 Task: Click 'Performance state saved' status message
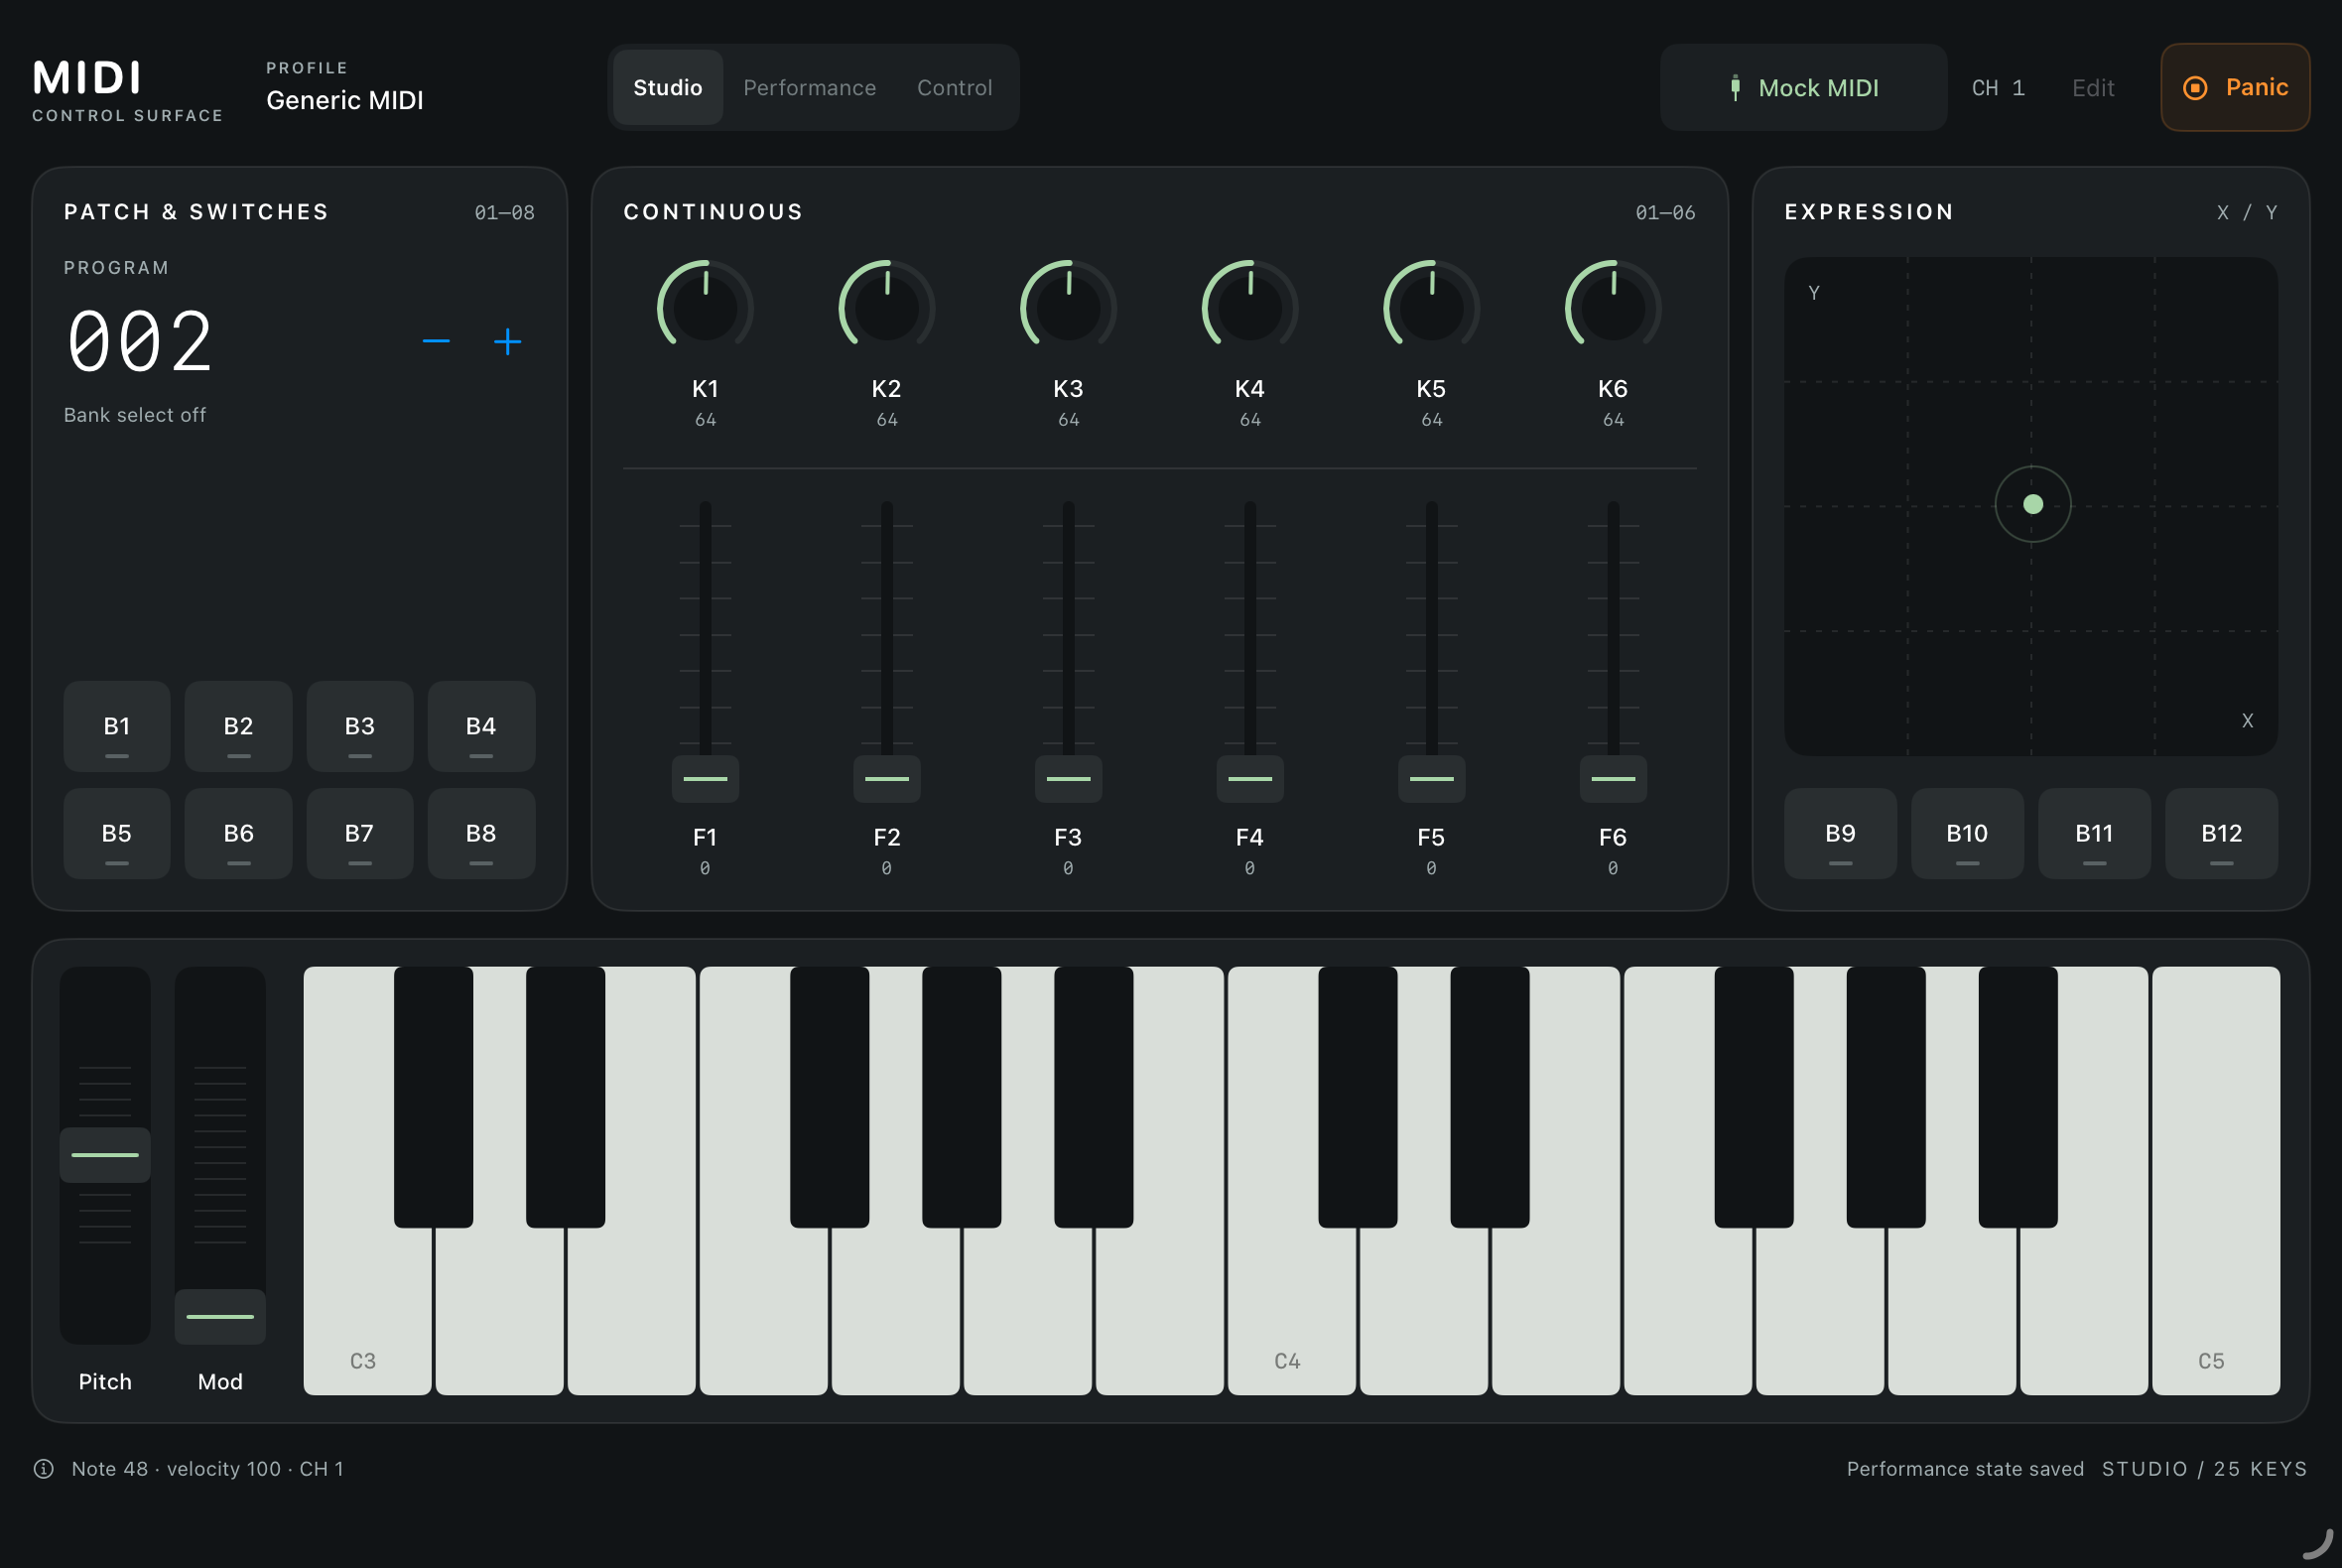point(1965,1468)
